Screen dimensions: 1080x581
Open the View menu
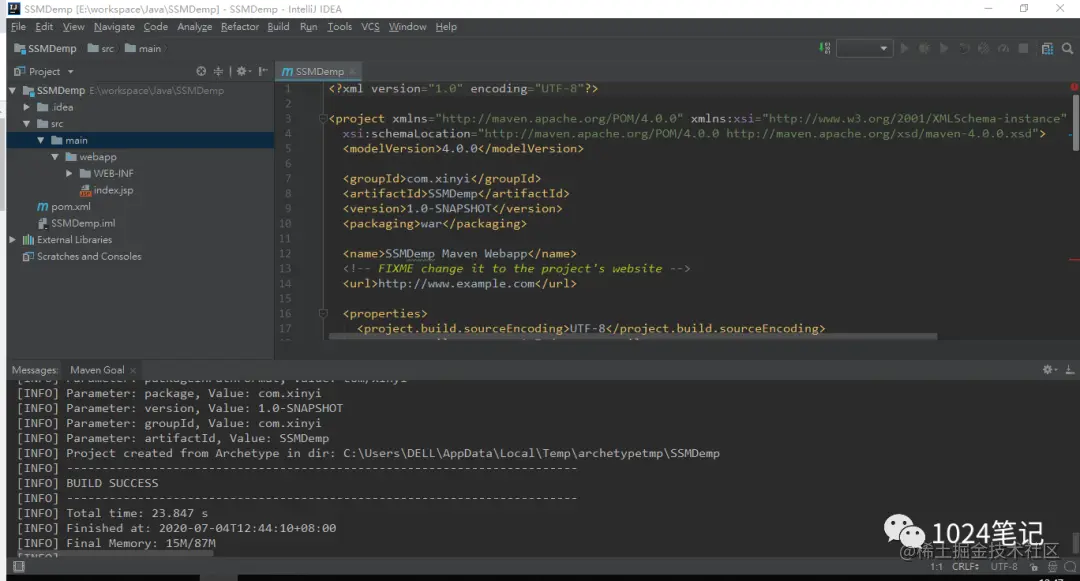point(74,27)
